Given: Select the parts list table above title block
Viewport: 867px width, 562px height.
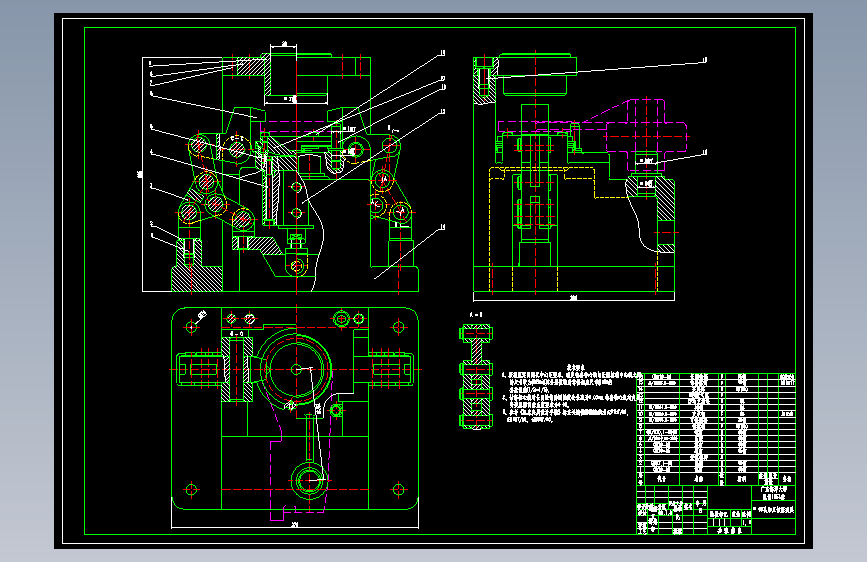Looking at the screenshot, I should pos(716,429).
